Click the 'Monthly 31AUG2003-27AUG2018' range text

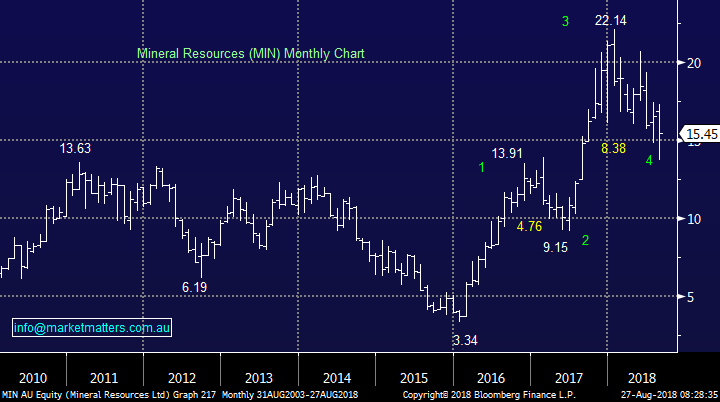point(290,395)
